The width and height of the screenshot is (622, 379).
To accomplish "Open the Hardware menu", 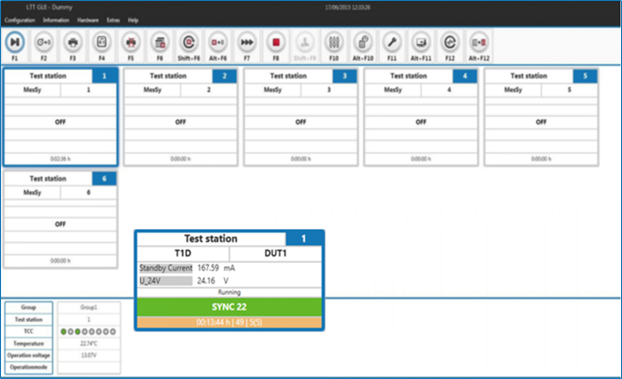I will click(88, 20).
